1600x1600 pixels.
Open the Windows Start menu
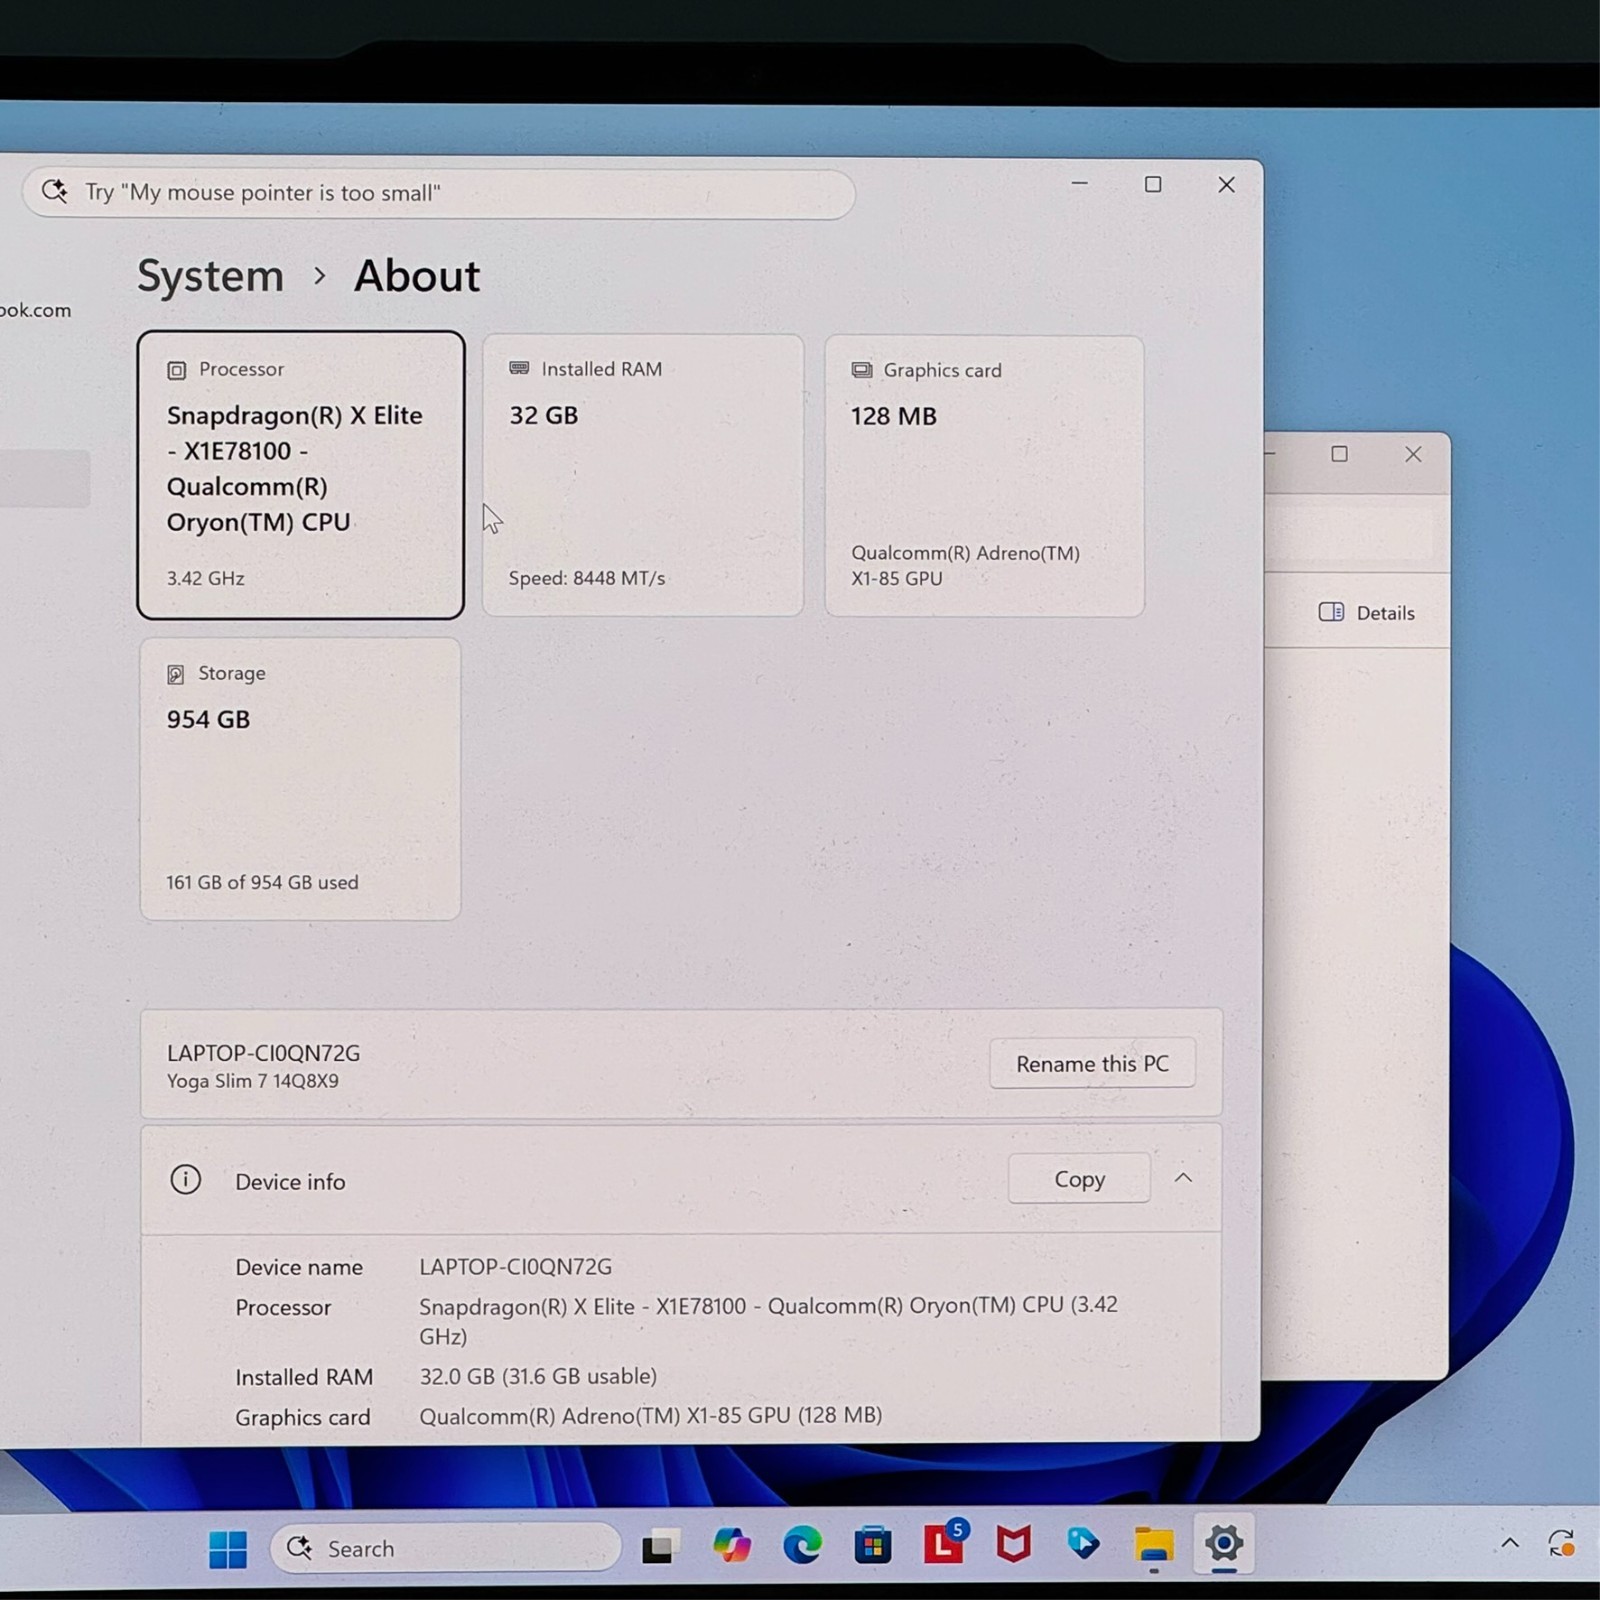coord(228,1548)
